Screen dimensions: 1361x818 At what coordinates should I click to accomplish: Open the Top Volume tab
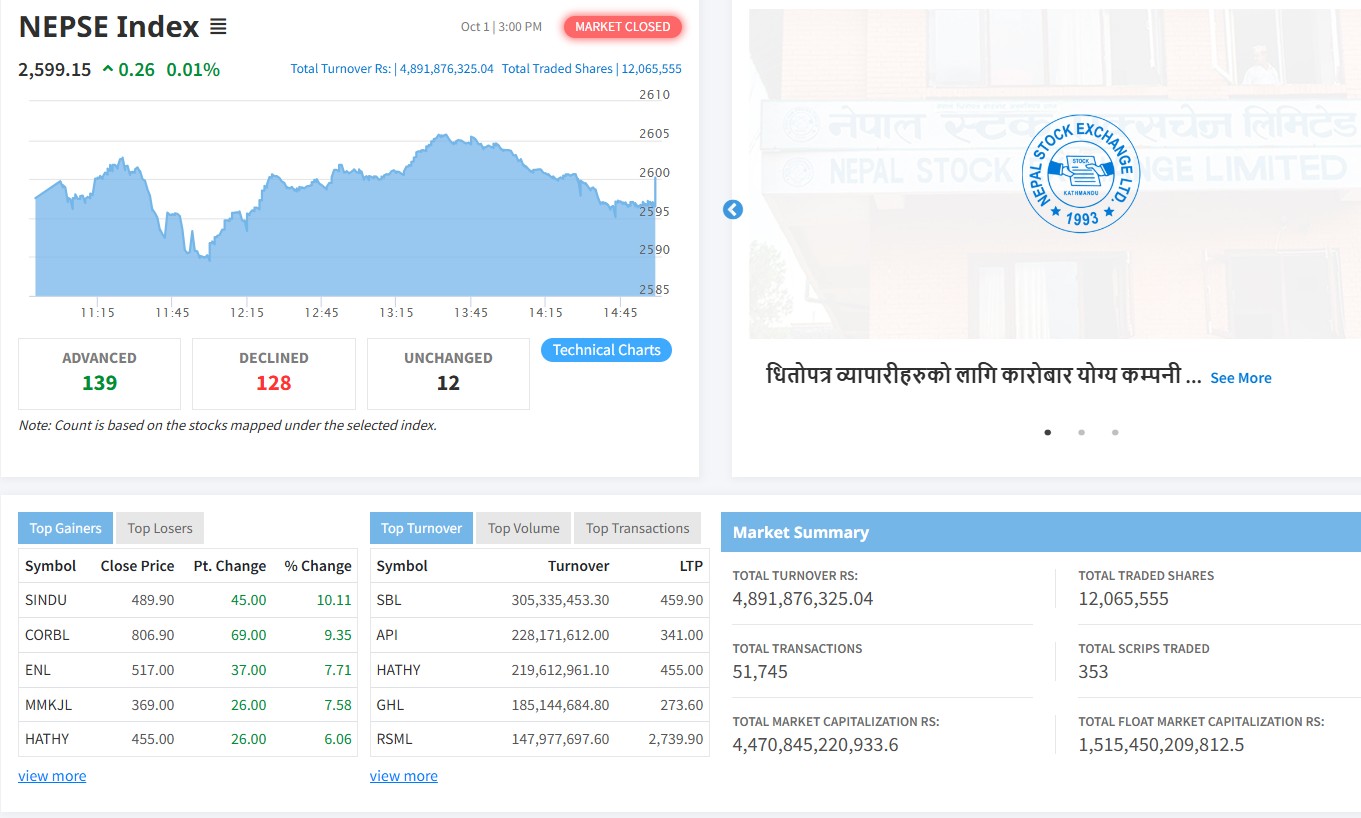click(524, 528)
